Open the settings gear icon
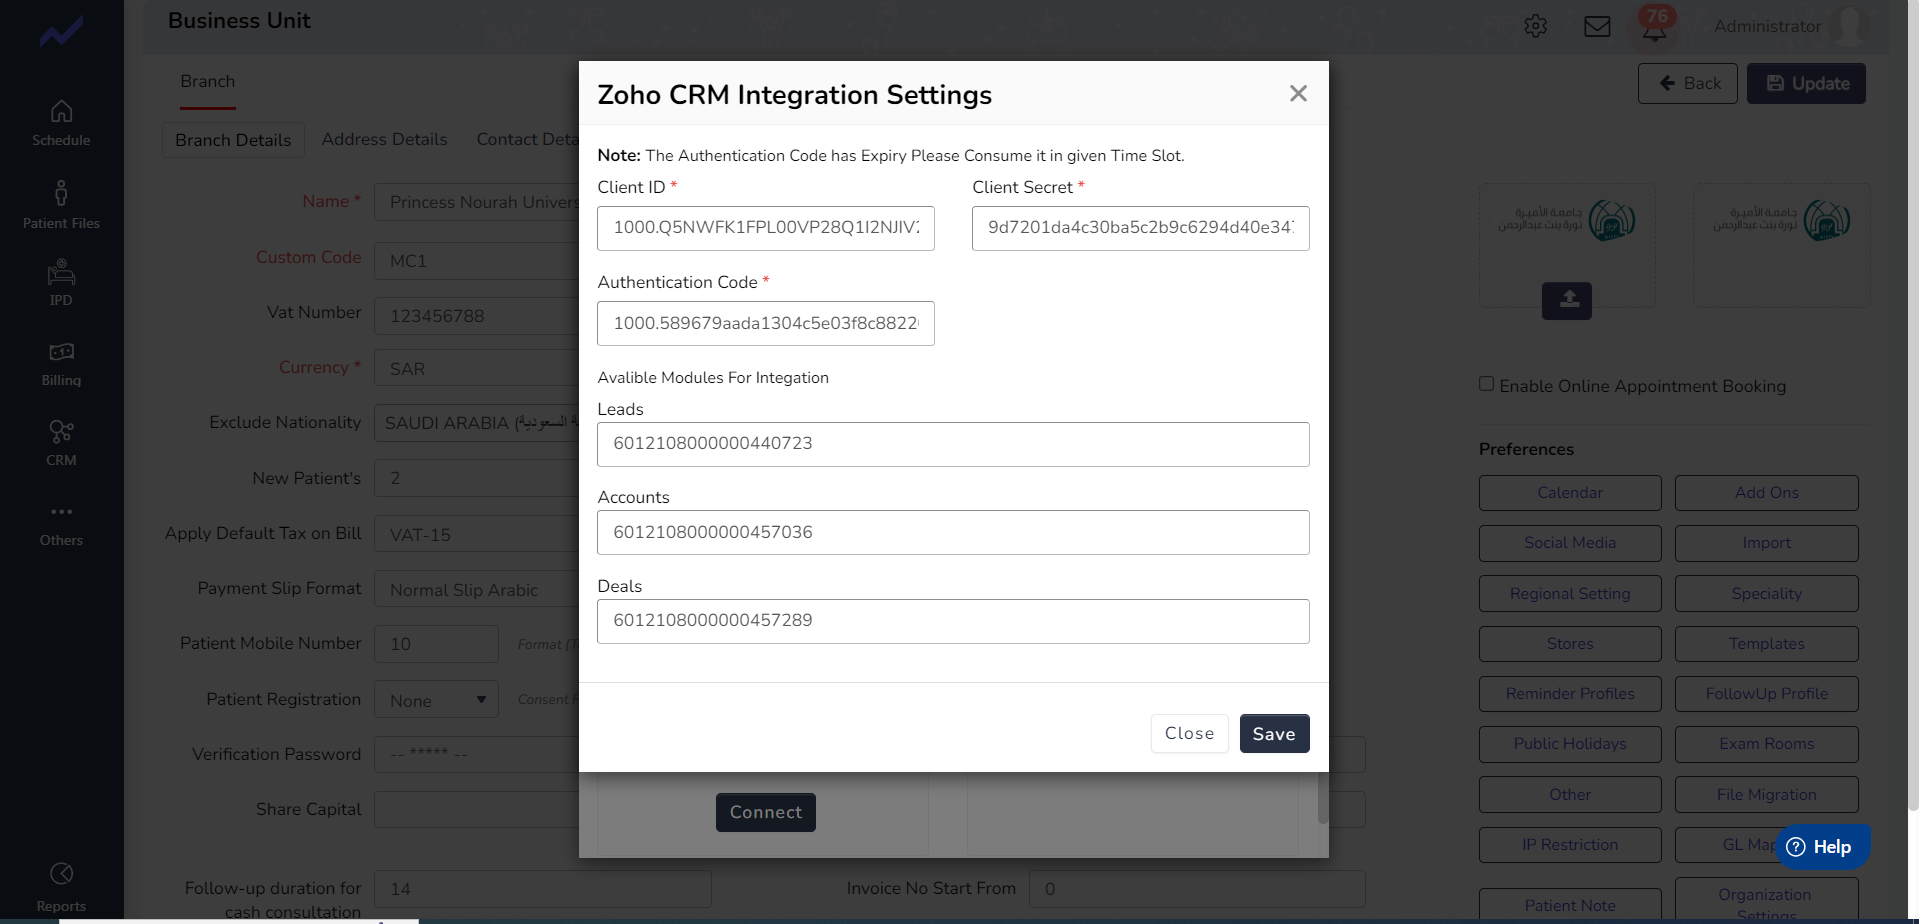 [1536, 26]
